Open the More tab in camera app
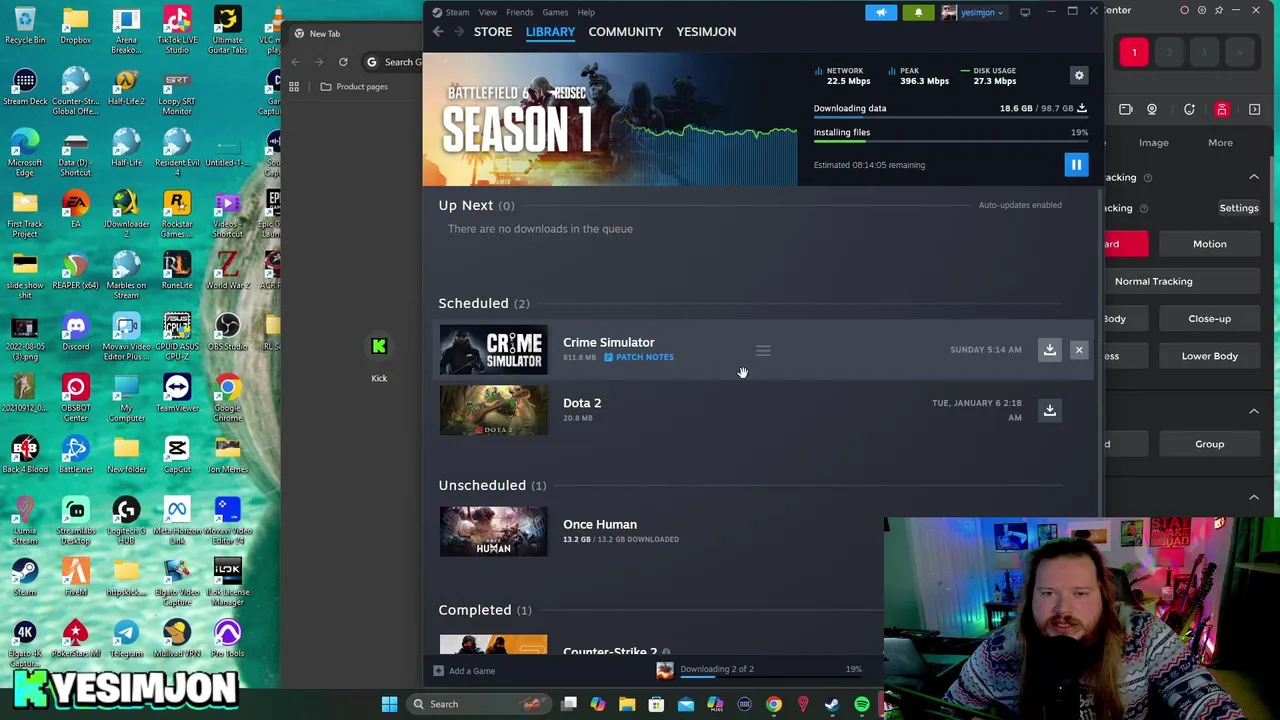 pos(1220,143)
